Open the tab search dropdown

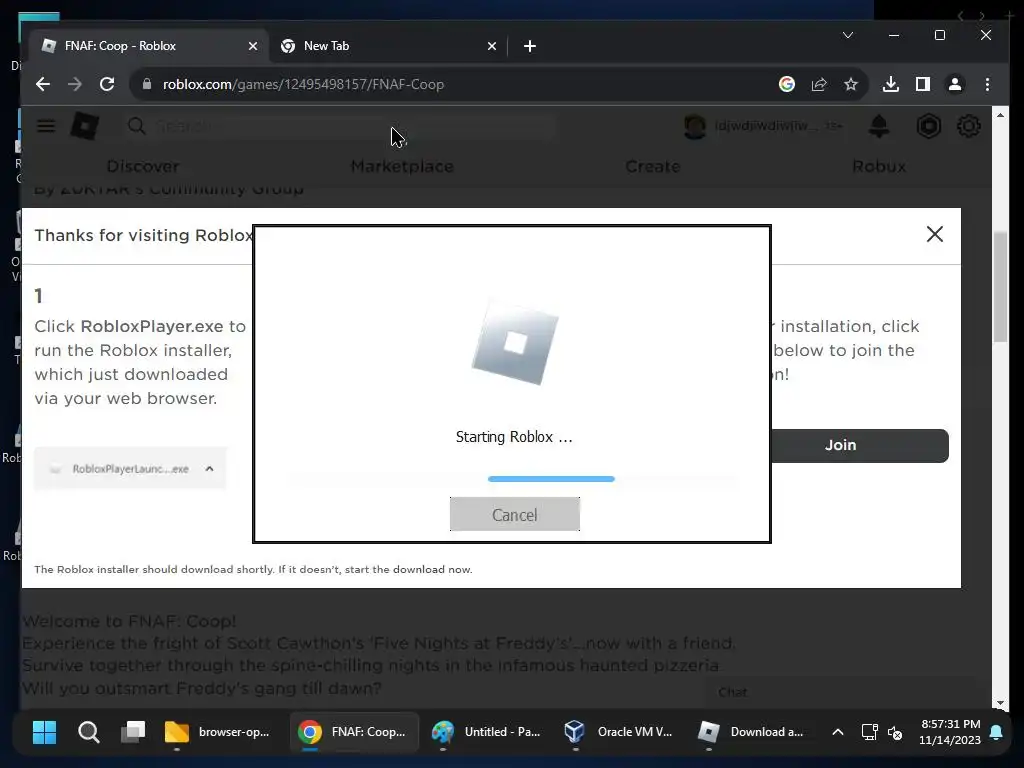[848, 35]
